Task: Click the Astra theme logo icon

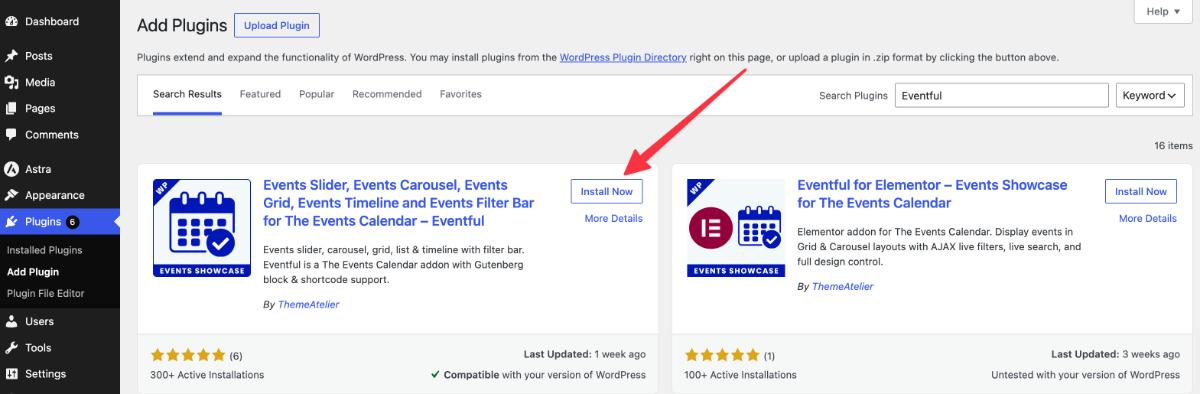Action: (11, 169)
